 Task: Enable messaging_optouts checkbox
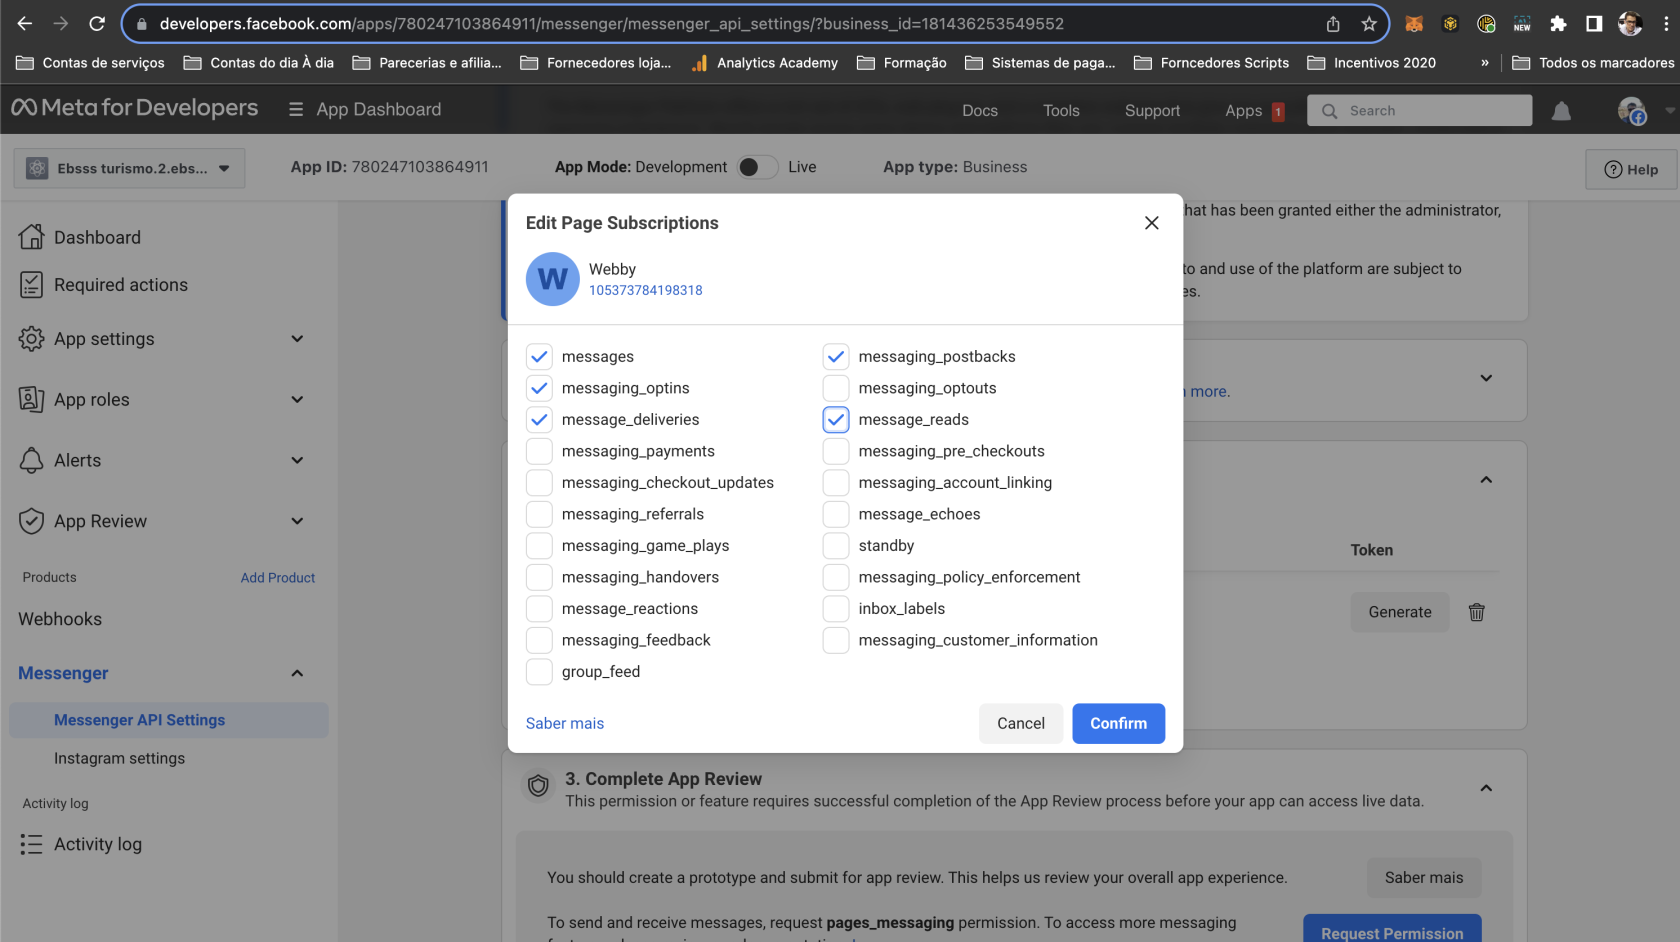836,388
